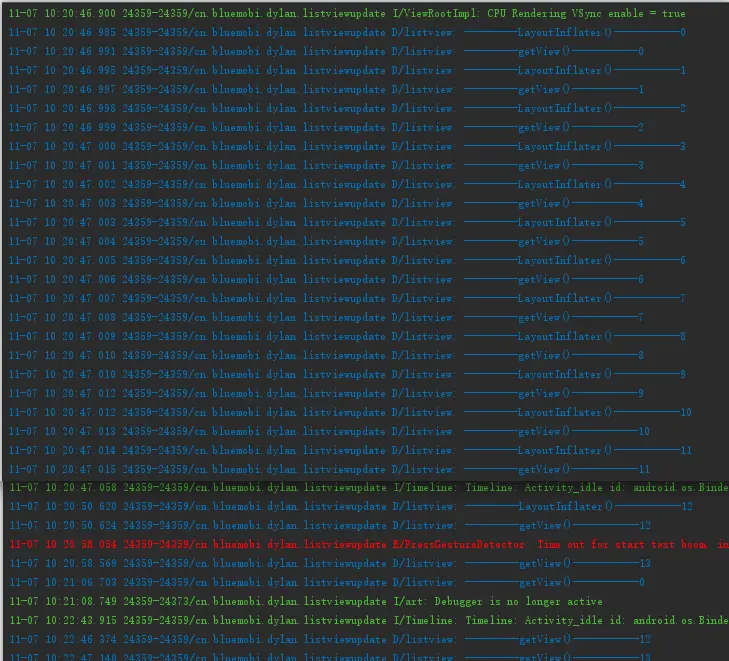Click the 'getView()——5' log row
Image resolution: width=729 pixels, height=661 pixels.
click(326, 242)
